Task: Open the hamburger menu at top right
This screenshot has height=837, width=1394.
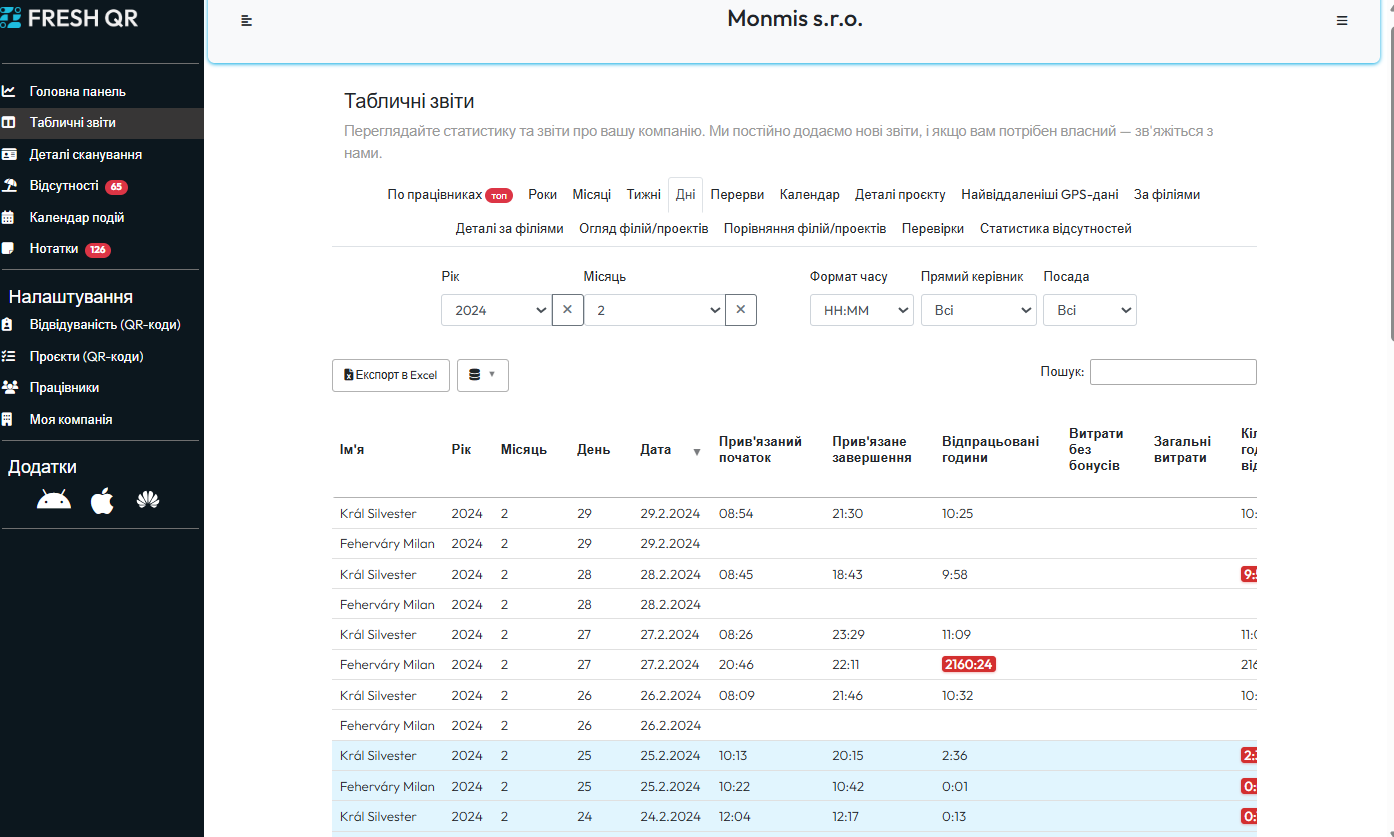Action: tap(1342, 21)
